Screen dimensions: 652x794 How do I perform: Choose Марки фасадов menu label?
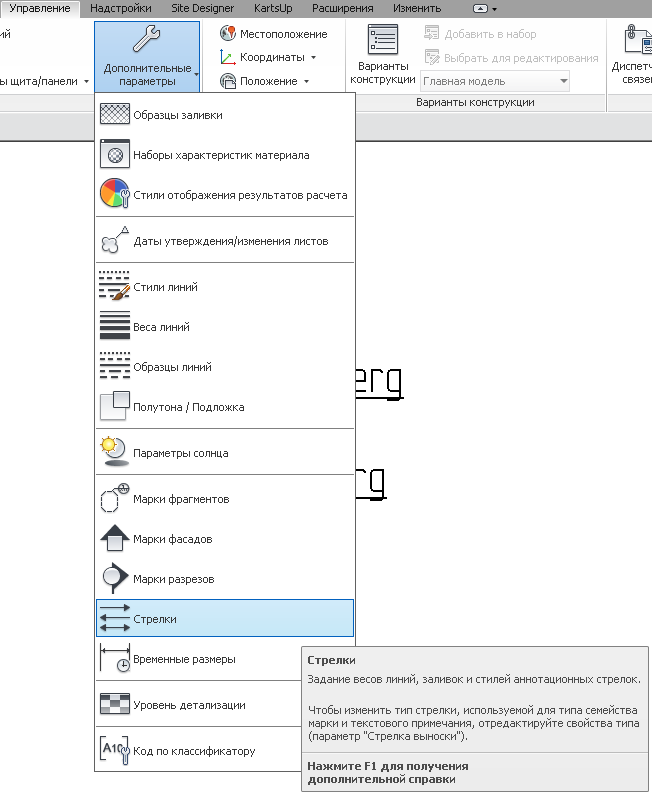[173, 539]
